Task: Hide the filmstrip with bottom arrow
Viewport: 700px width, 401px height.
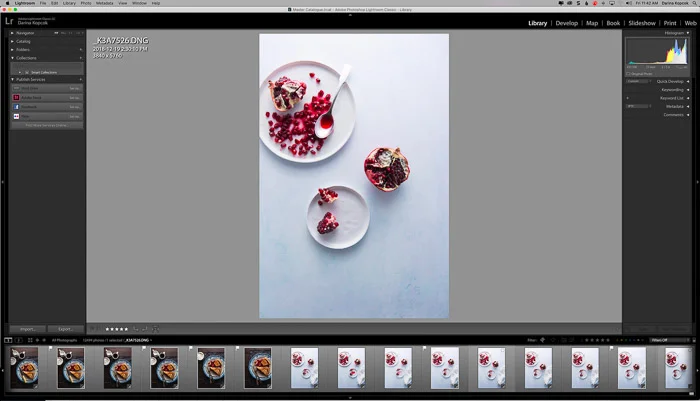Action: click(350, 397)
